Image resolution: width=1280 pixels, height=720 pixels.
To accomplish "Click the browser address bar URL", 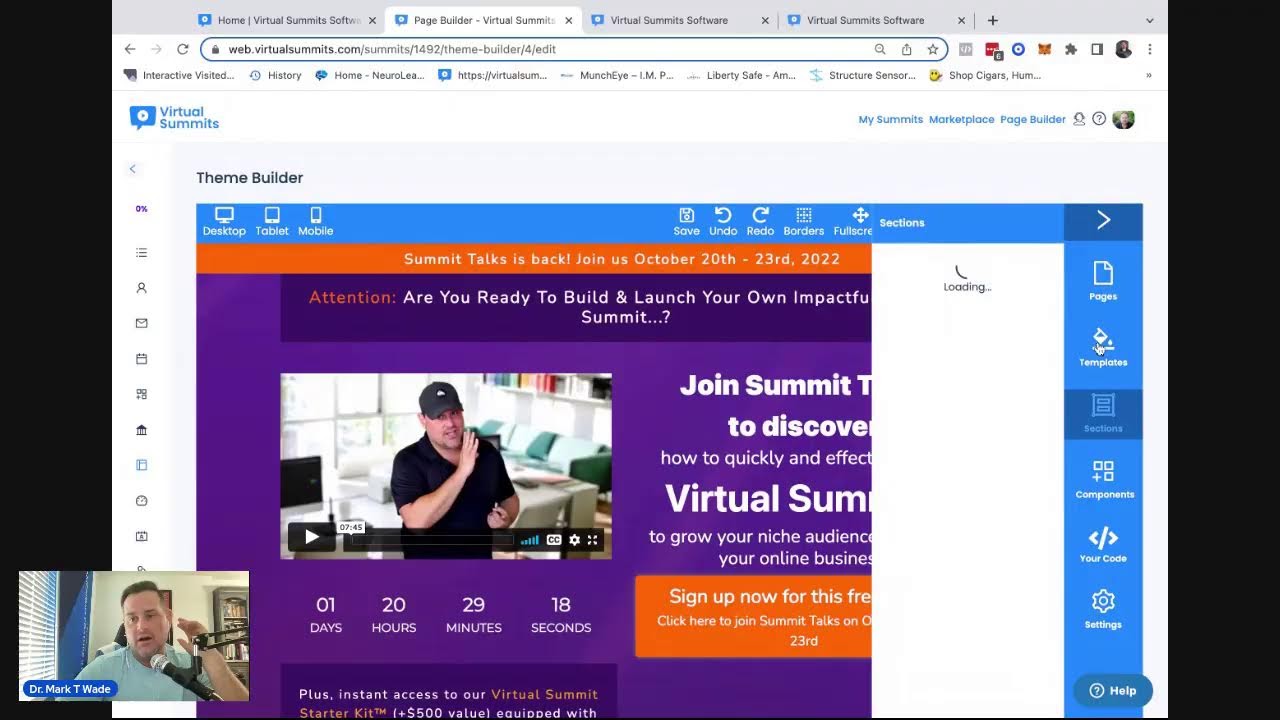I will click(x=392, y=49).
